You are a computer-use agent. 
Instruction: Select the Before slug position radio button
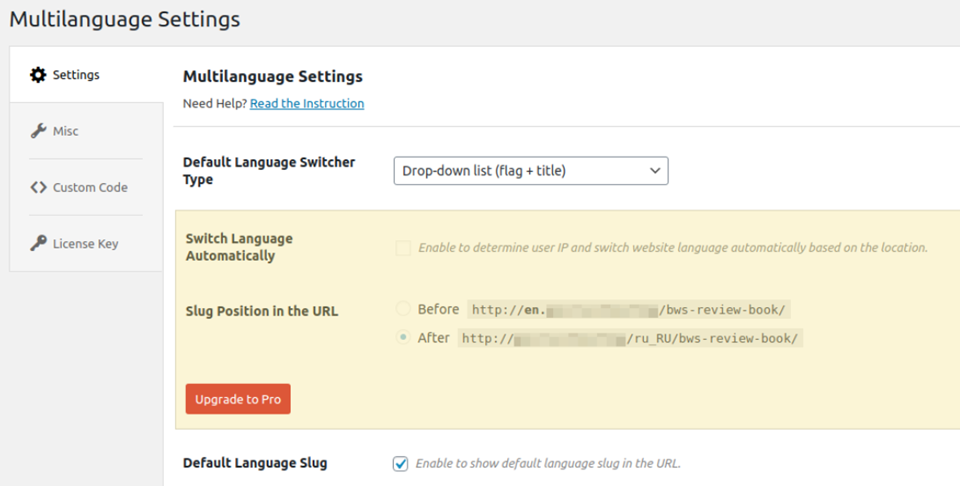point(403,310)
